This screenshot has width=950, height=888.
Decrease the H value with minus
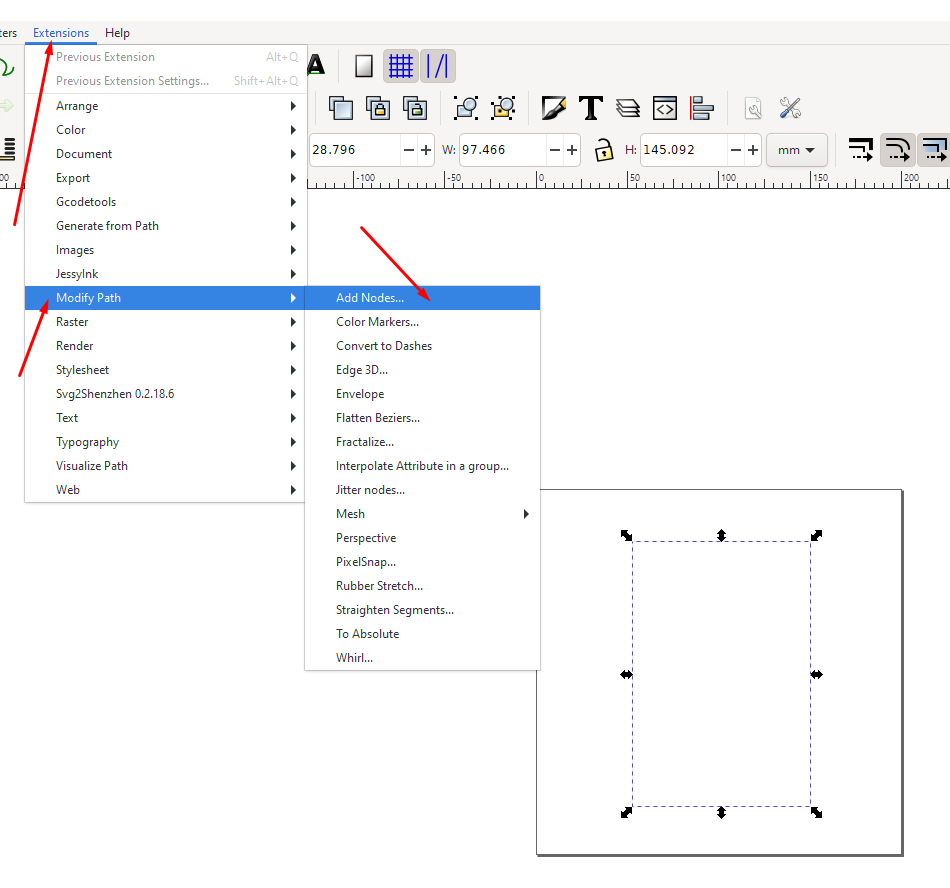click(736, 150)
